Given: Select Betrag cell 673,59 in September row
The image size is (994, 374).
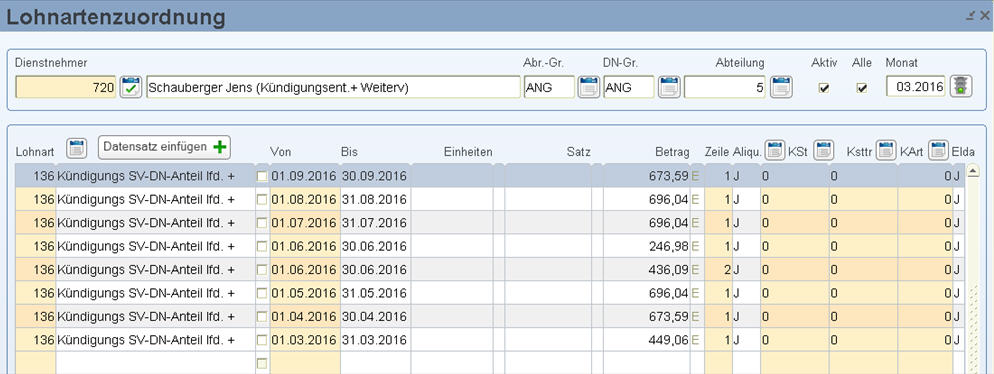Looking at the screenshot, I should (x=647, y=176).
